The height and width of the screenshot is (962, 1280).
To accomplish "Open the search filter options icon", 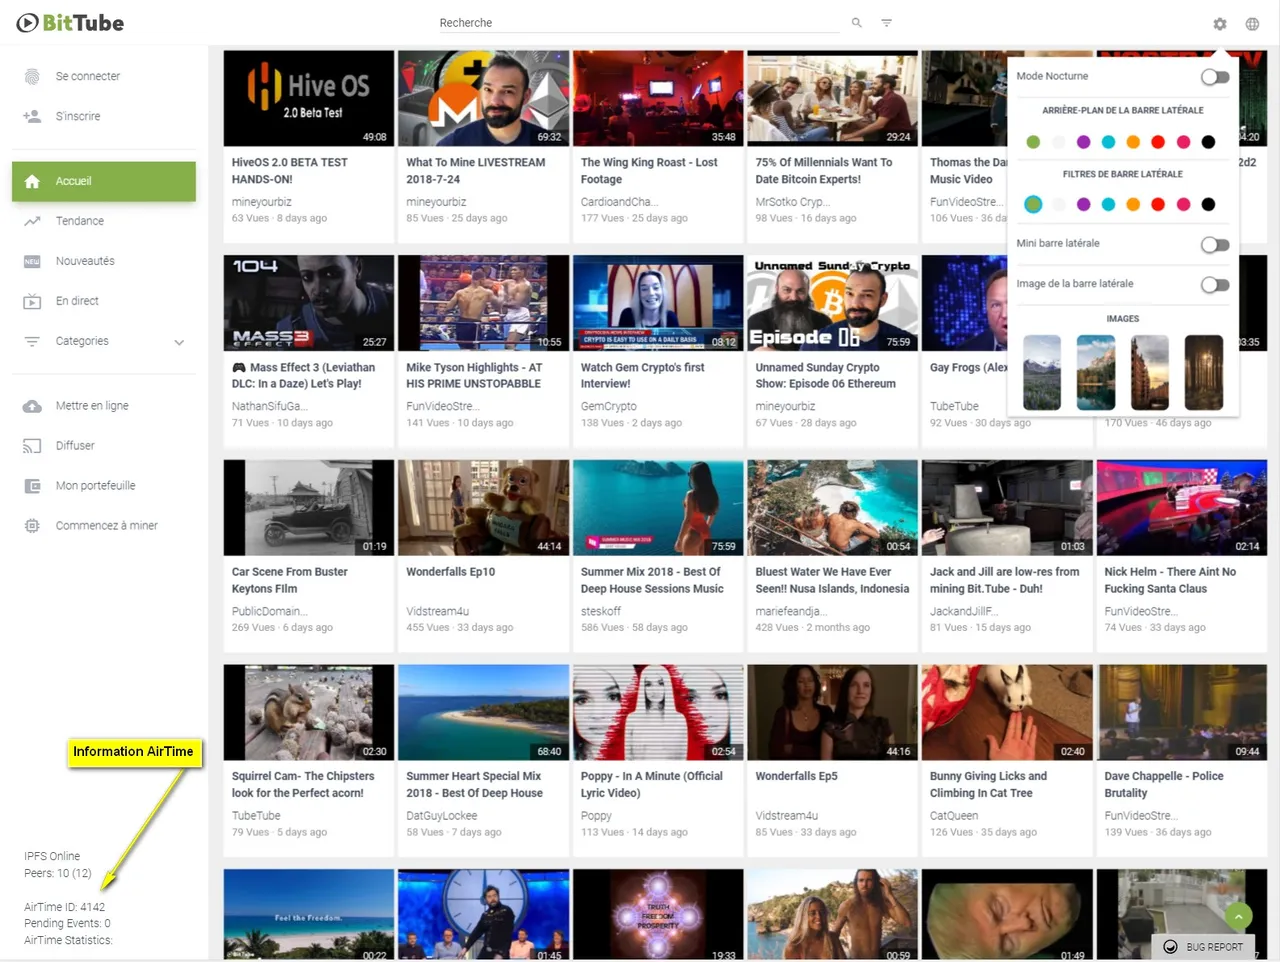I will (886, 23).
